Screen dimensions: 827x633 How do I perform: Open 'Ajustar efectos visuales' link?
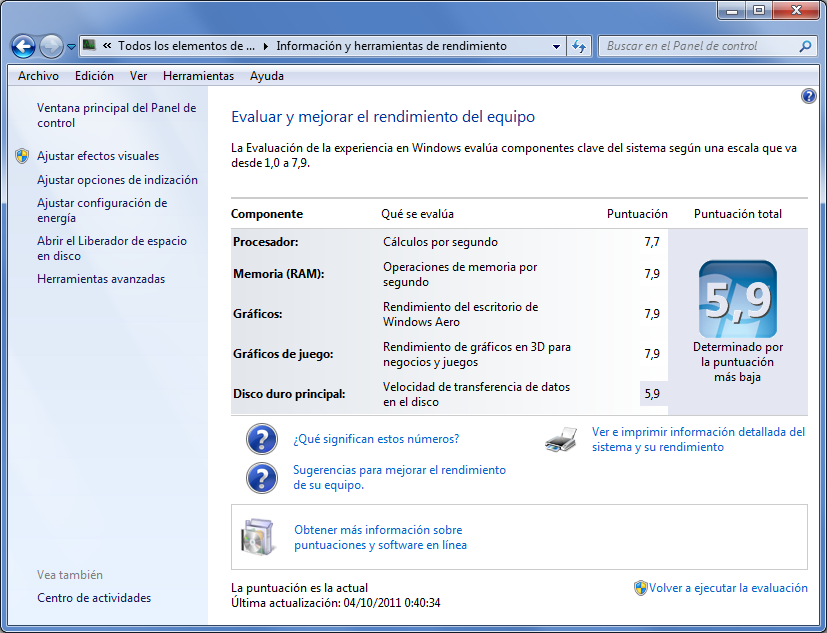tap(98, 156)
